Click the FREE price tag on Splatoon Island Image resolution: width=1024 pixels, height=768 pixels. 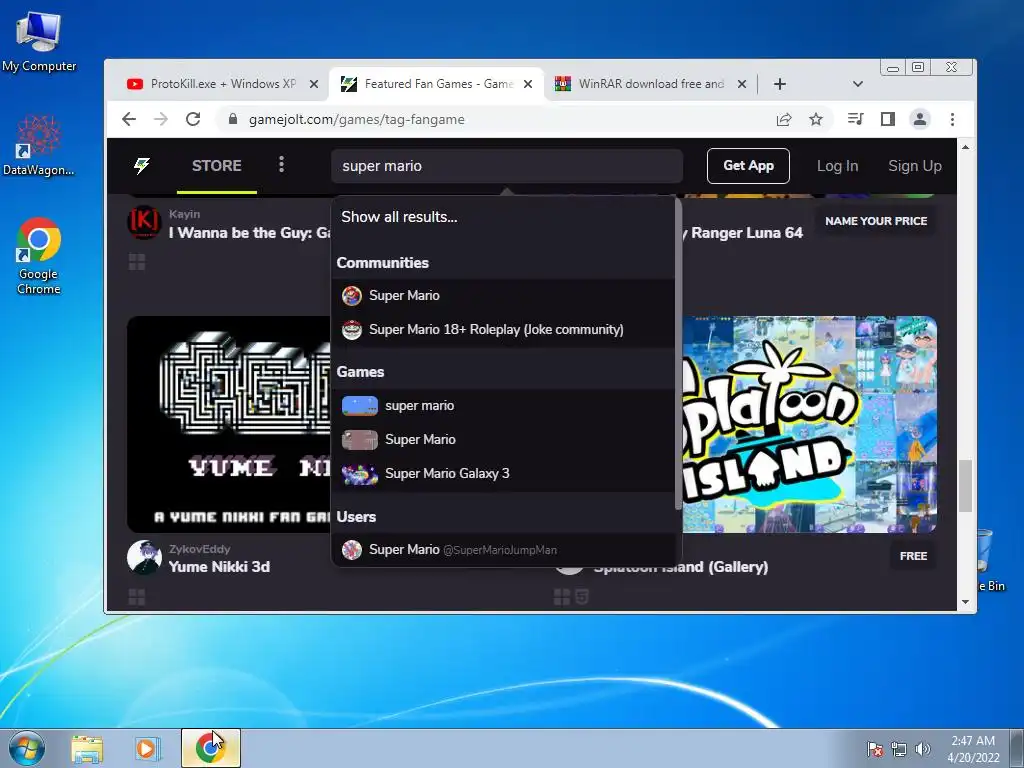913,556
